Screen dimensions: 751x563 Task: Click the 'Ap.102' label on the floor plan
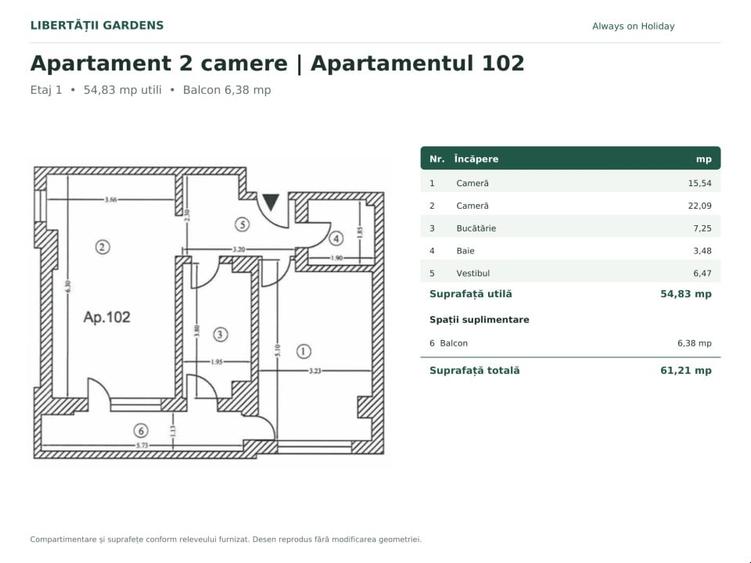(107, 317)
